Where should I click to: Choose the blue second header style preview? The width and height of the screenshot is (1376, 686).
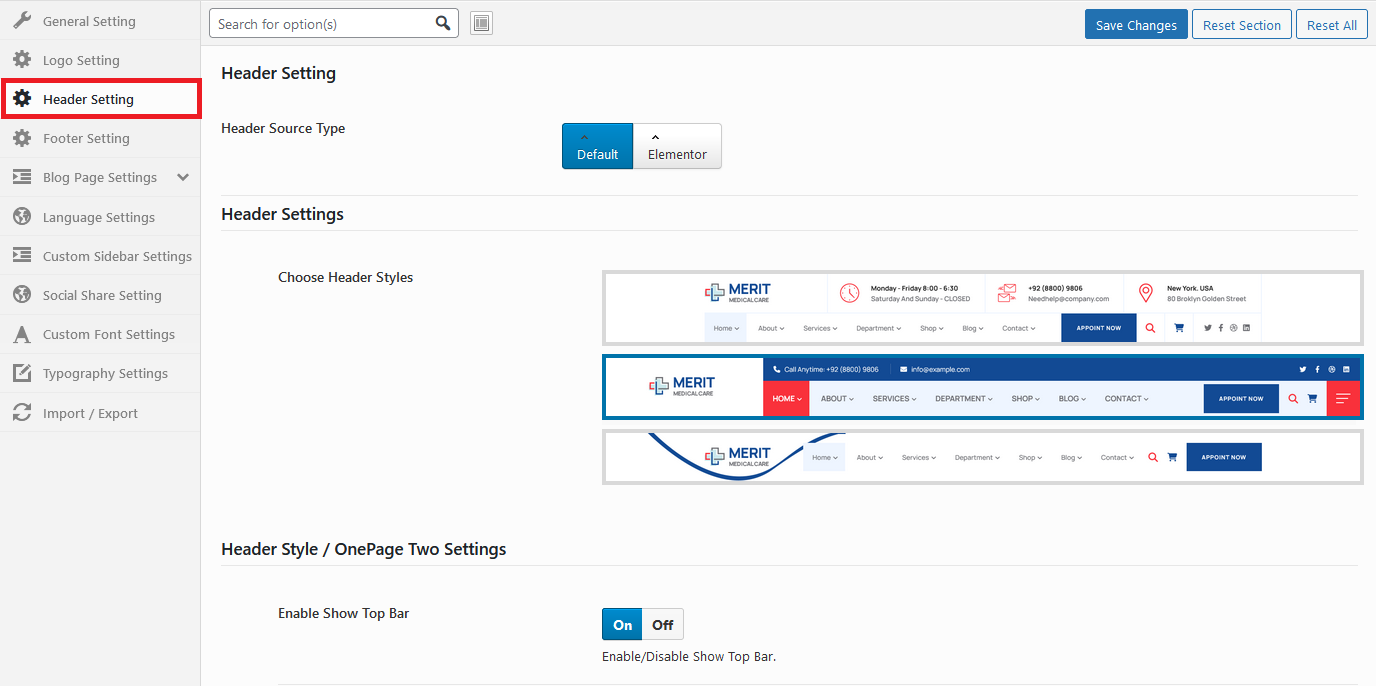point(981,387)
